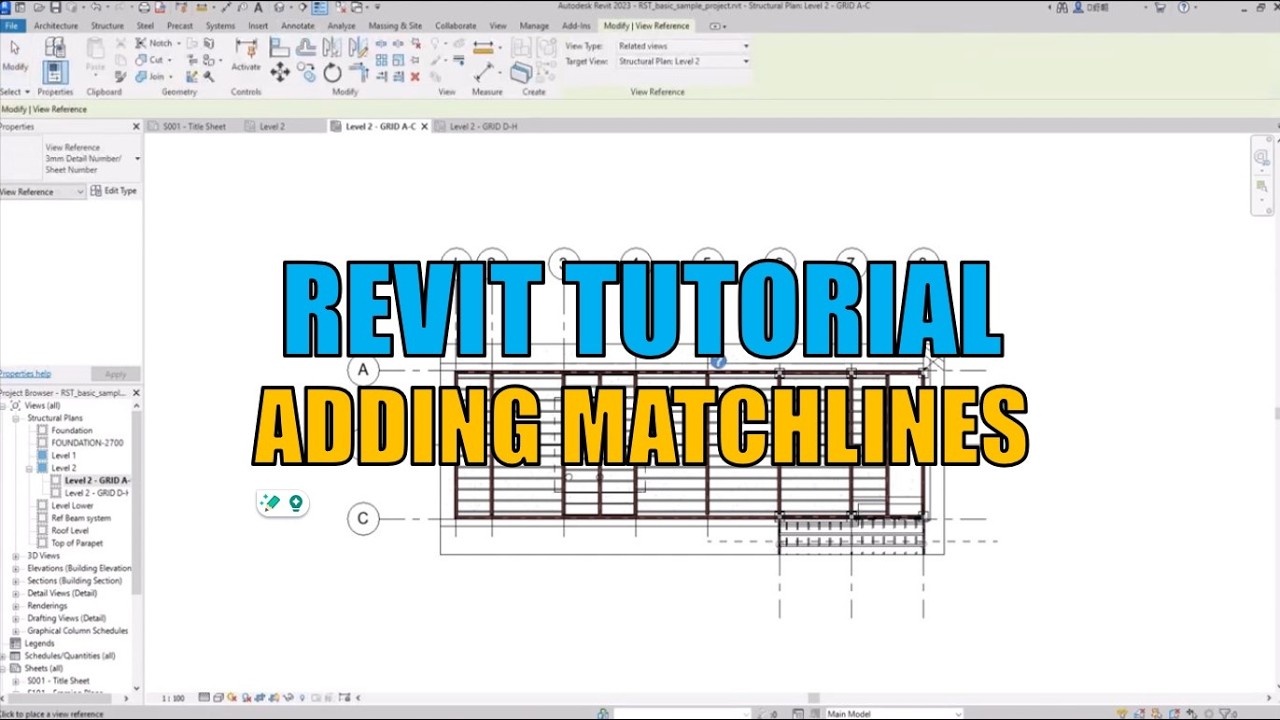The image size is (1280, 720).
Task: Click the Apply button in Properties
Action: 116,374
